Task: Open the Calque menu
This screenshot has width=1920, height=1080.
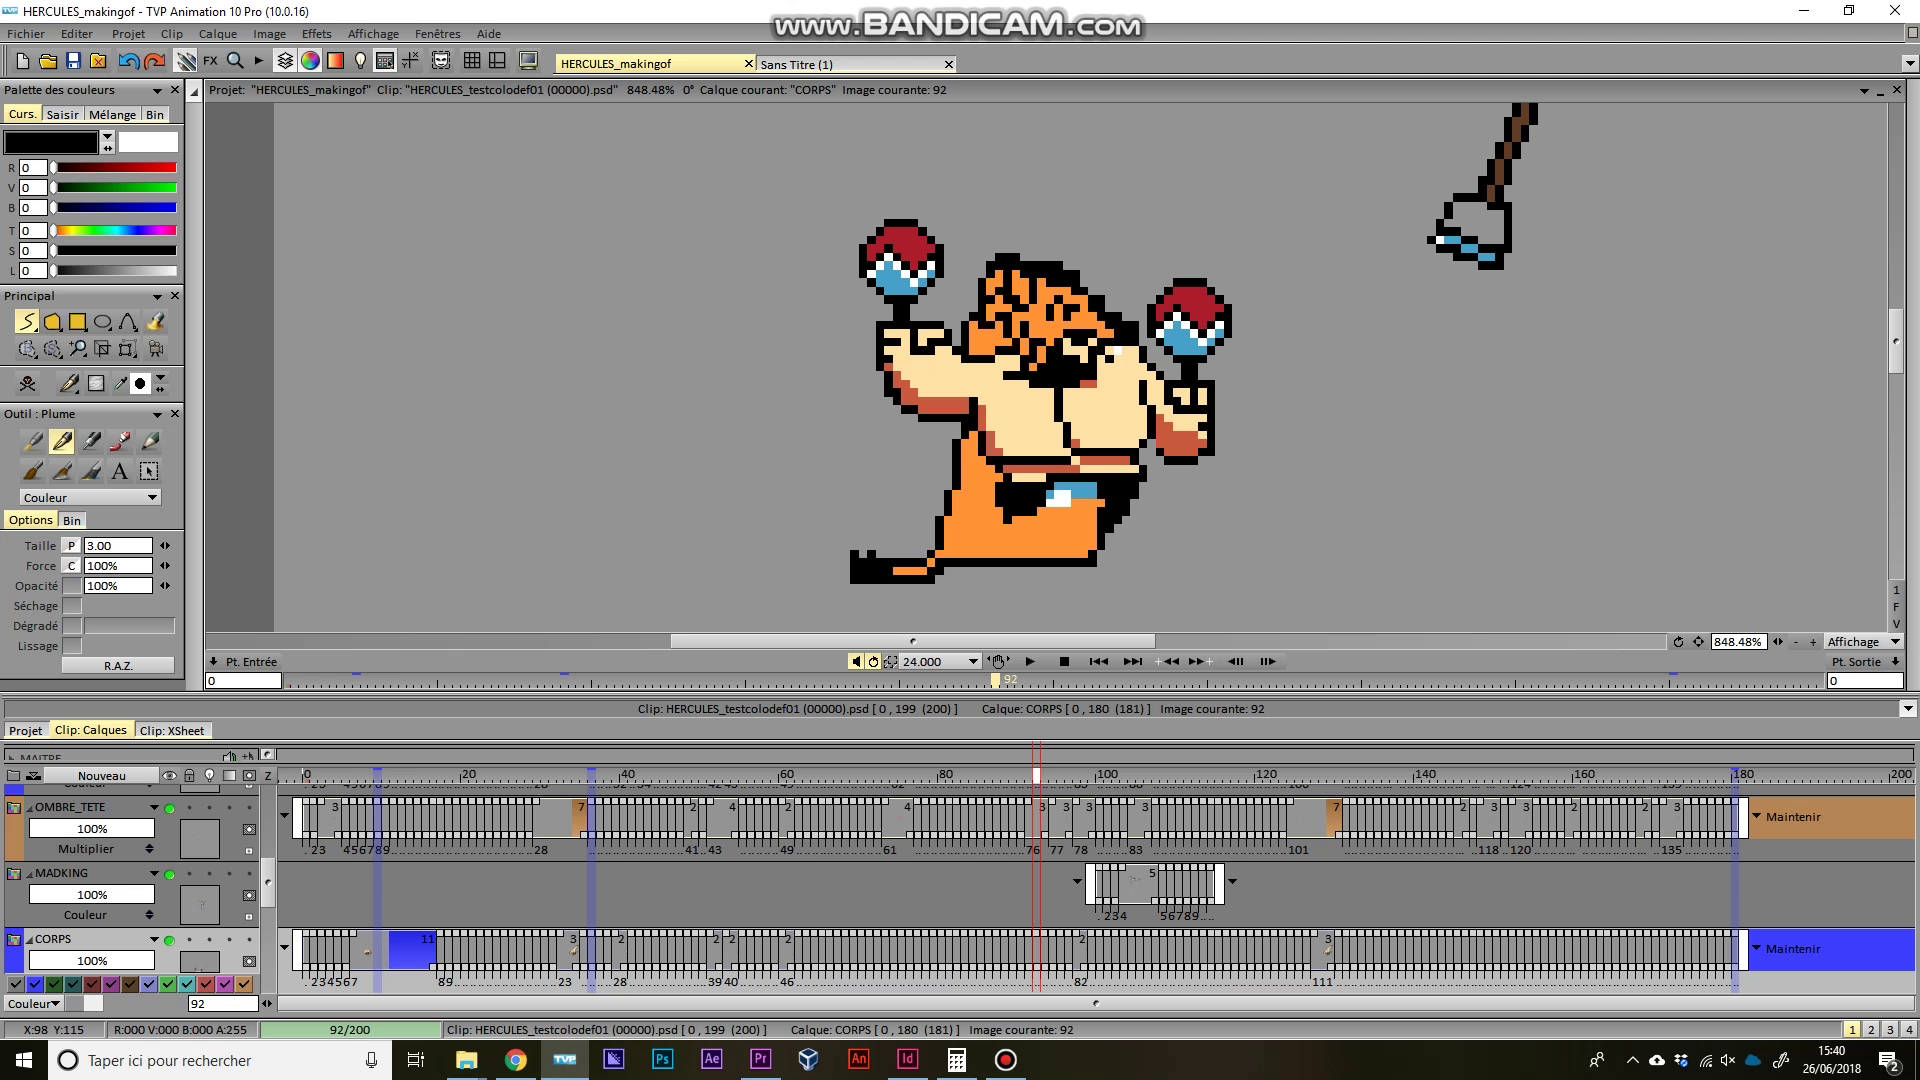Action: click(x=217, y=33)
